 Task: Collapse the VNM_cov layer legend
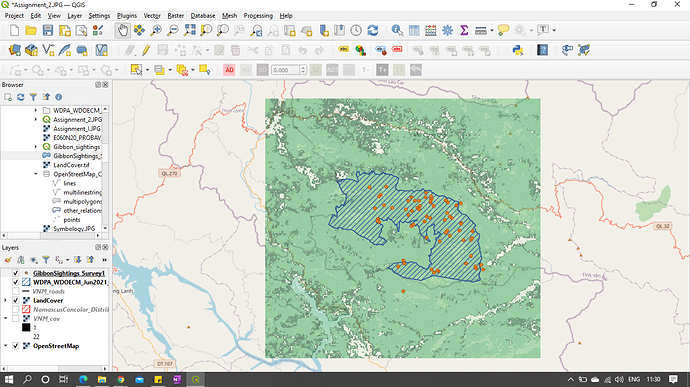click(x=6, y=318)
